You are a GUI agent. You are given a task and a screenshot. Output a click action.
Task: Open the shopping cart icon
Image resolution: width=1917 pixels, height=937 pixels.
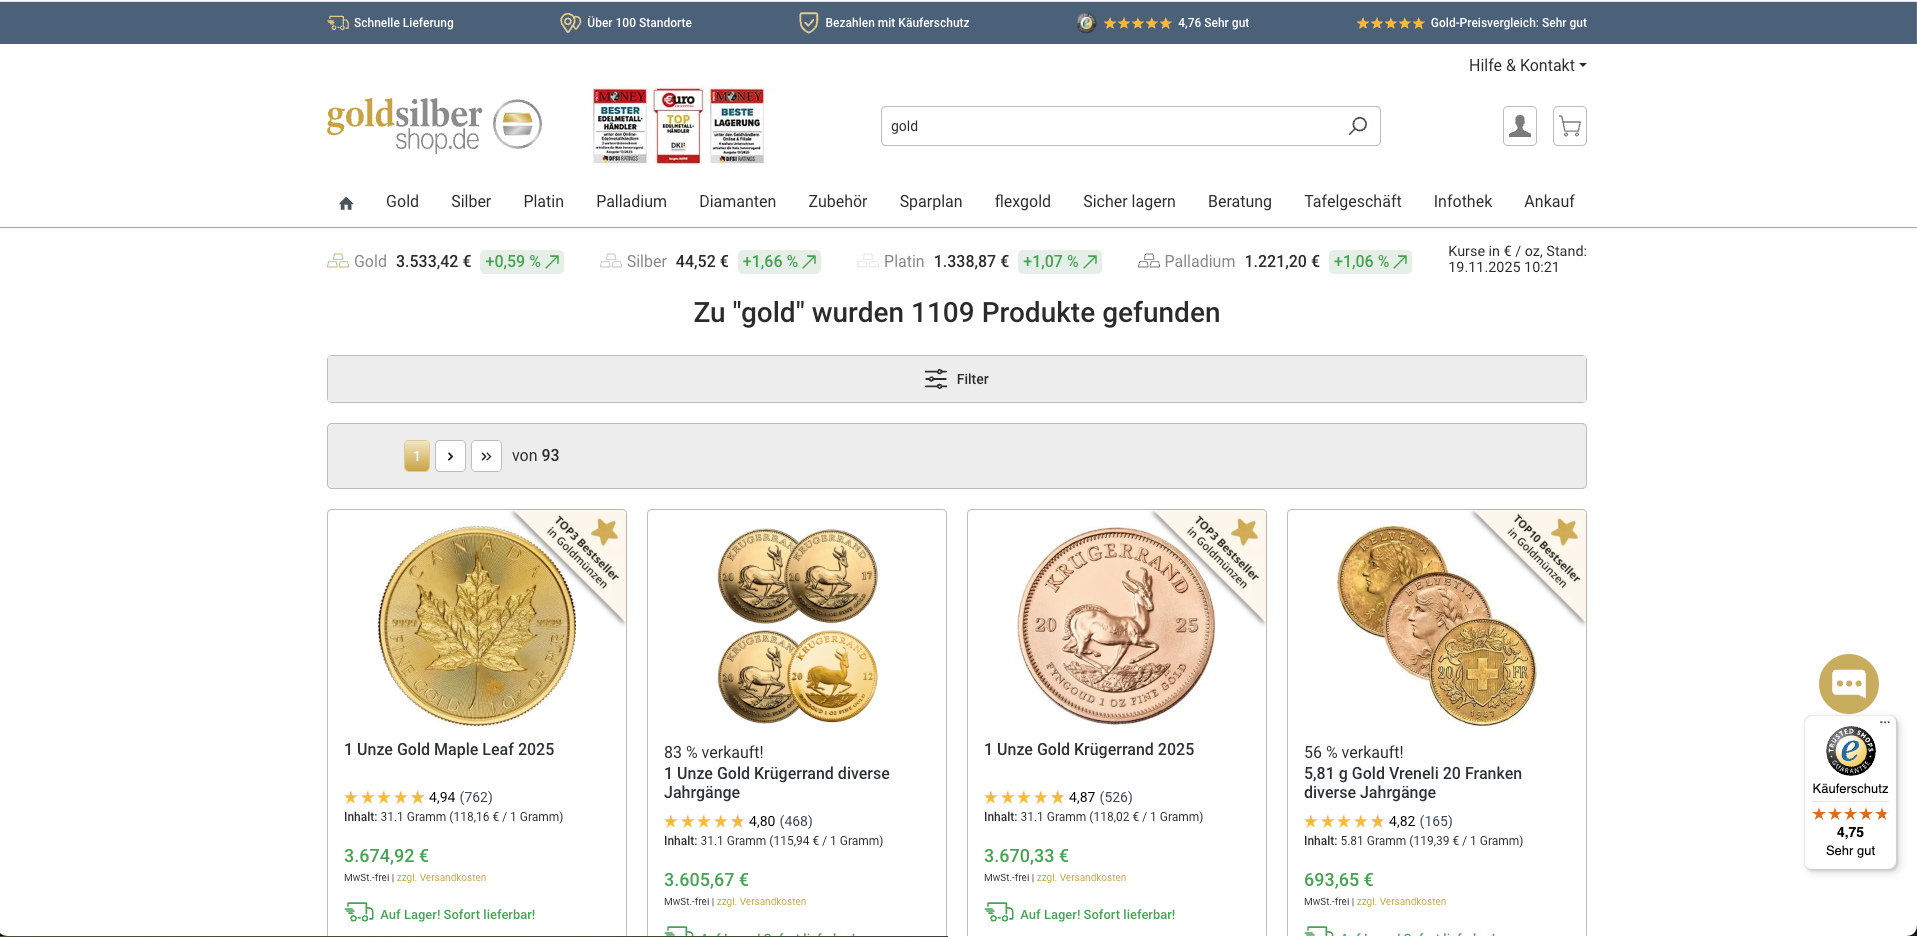[x=1570, y=126]
